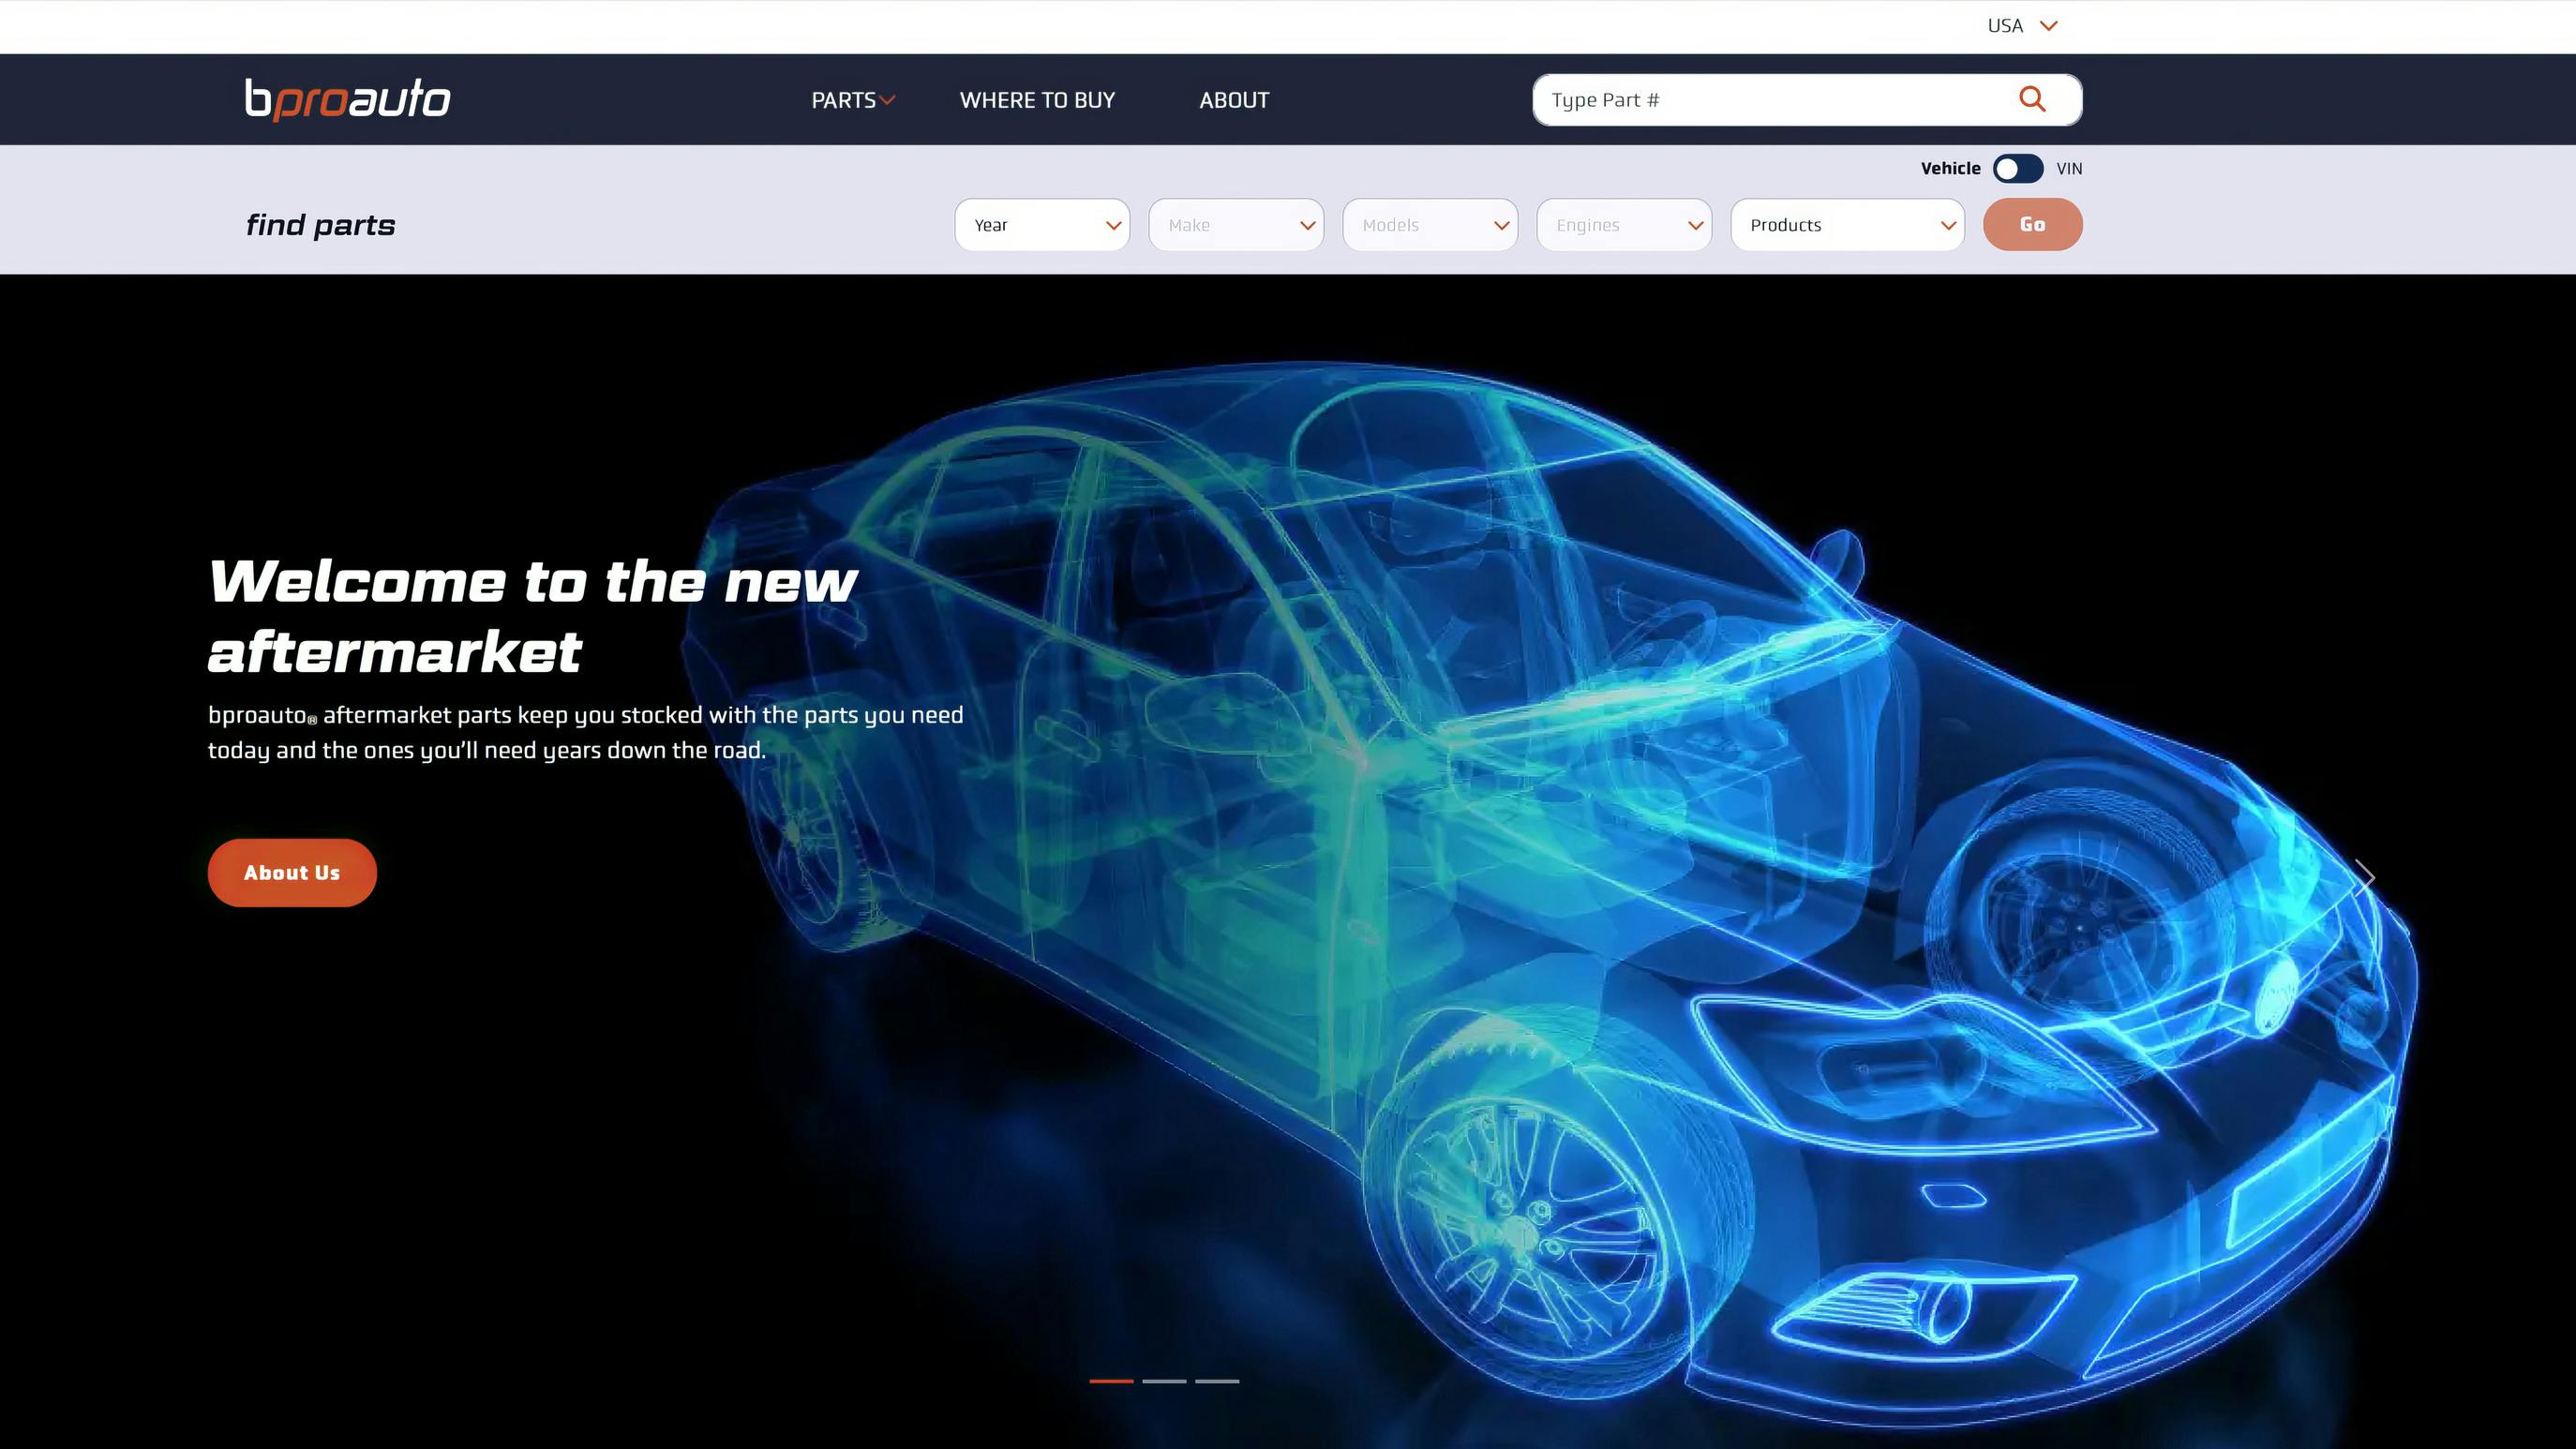Go to the ABOUT page
Viewport: 2576px width, 1449px height.
1233,100
